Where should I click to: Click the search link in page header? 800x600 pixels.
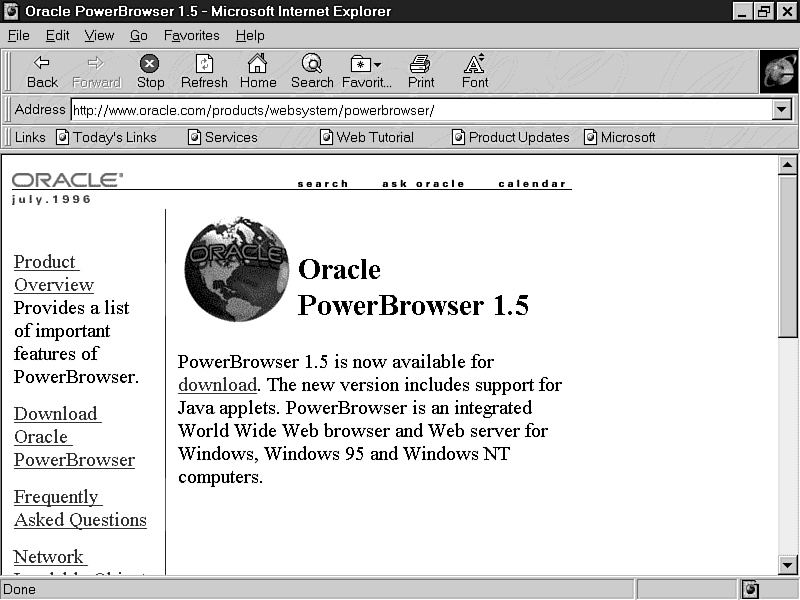point(323,184)
